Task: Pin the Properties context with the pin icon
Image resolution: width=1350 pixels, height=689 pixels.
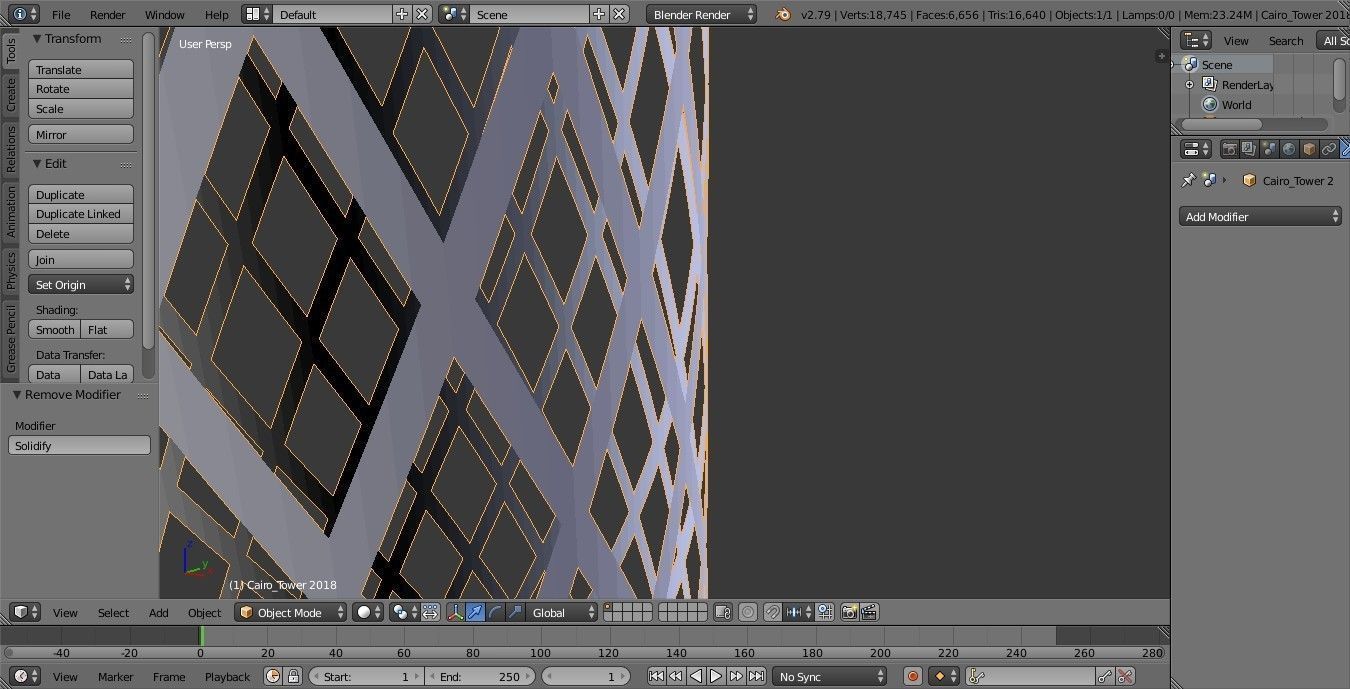Action: tap(1188, 180)
